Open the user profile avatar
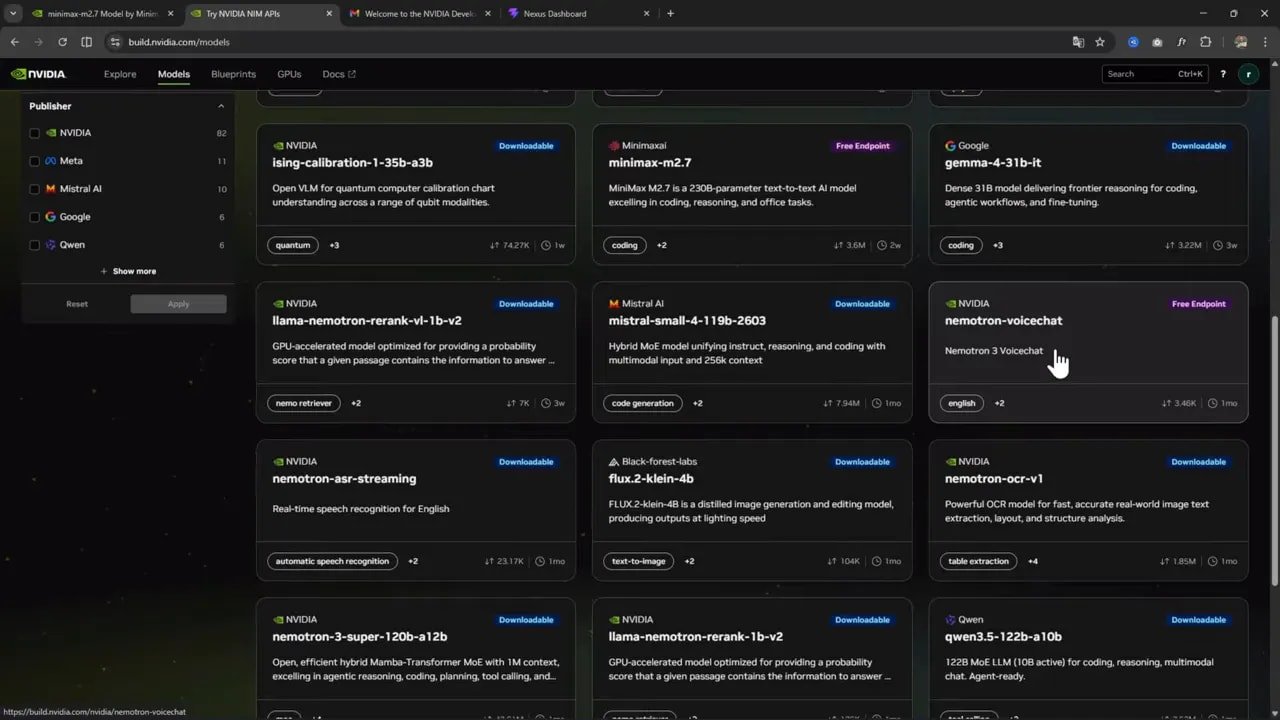 click(x=1248, y=74)
